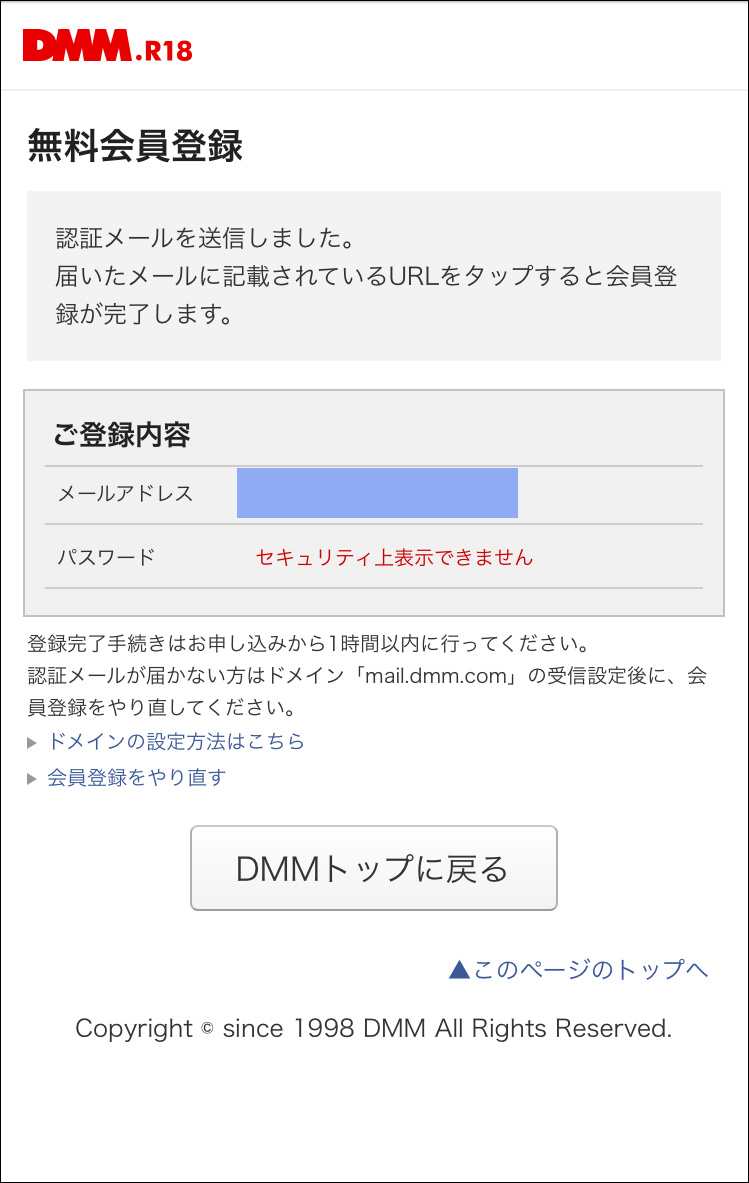Screen dimensions: 749x1183
Task: Click triangle bullet beside ドメインの設定方法はこちら
Action: 33,743
